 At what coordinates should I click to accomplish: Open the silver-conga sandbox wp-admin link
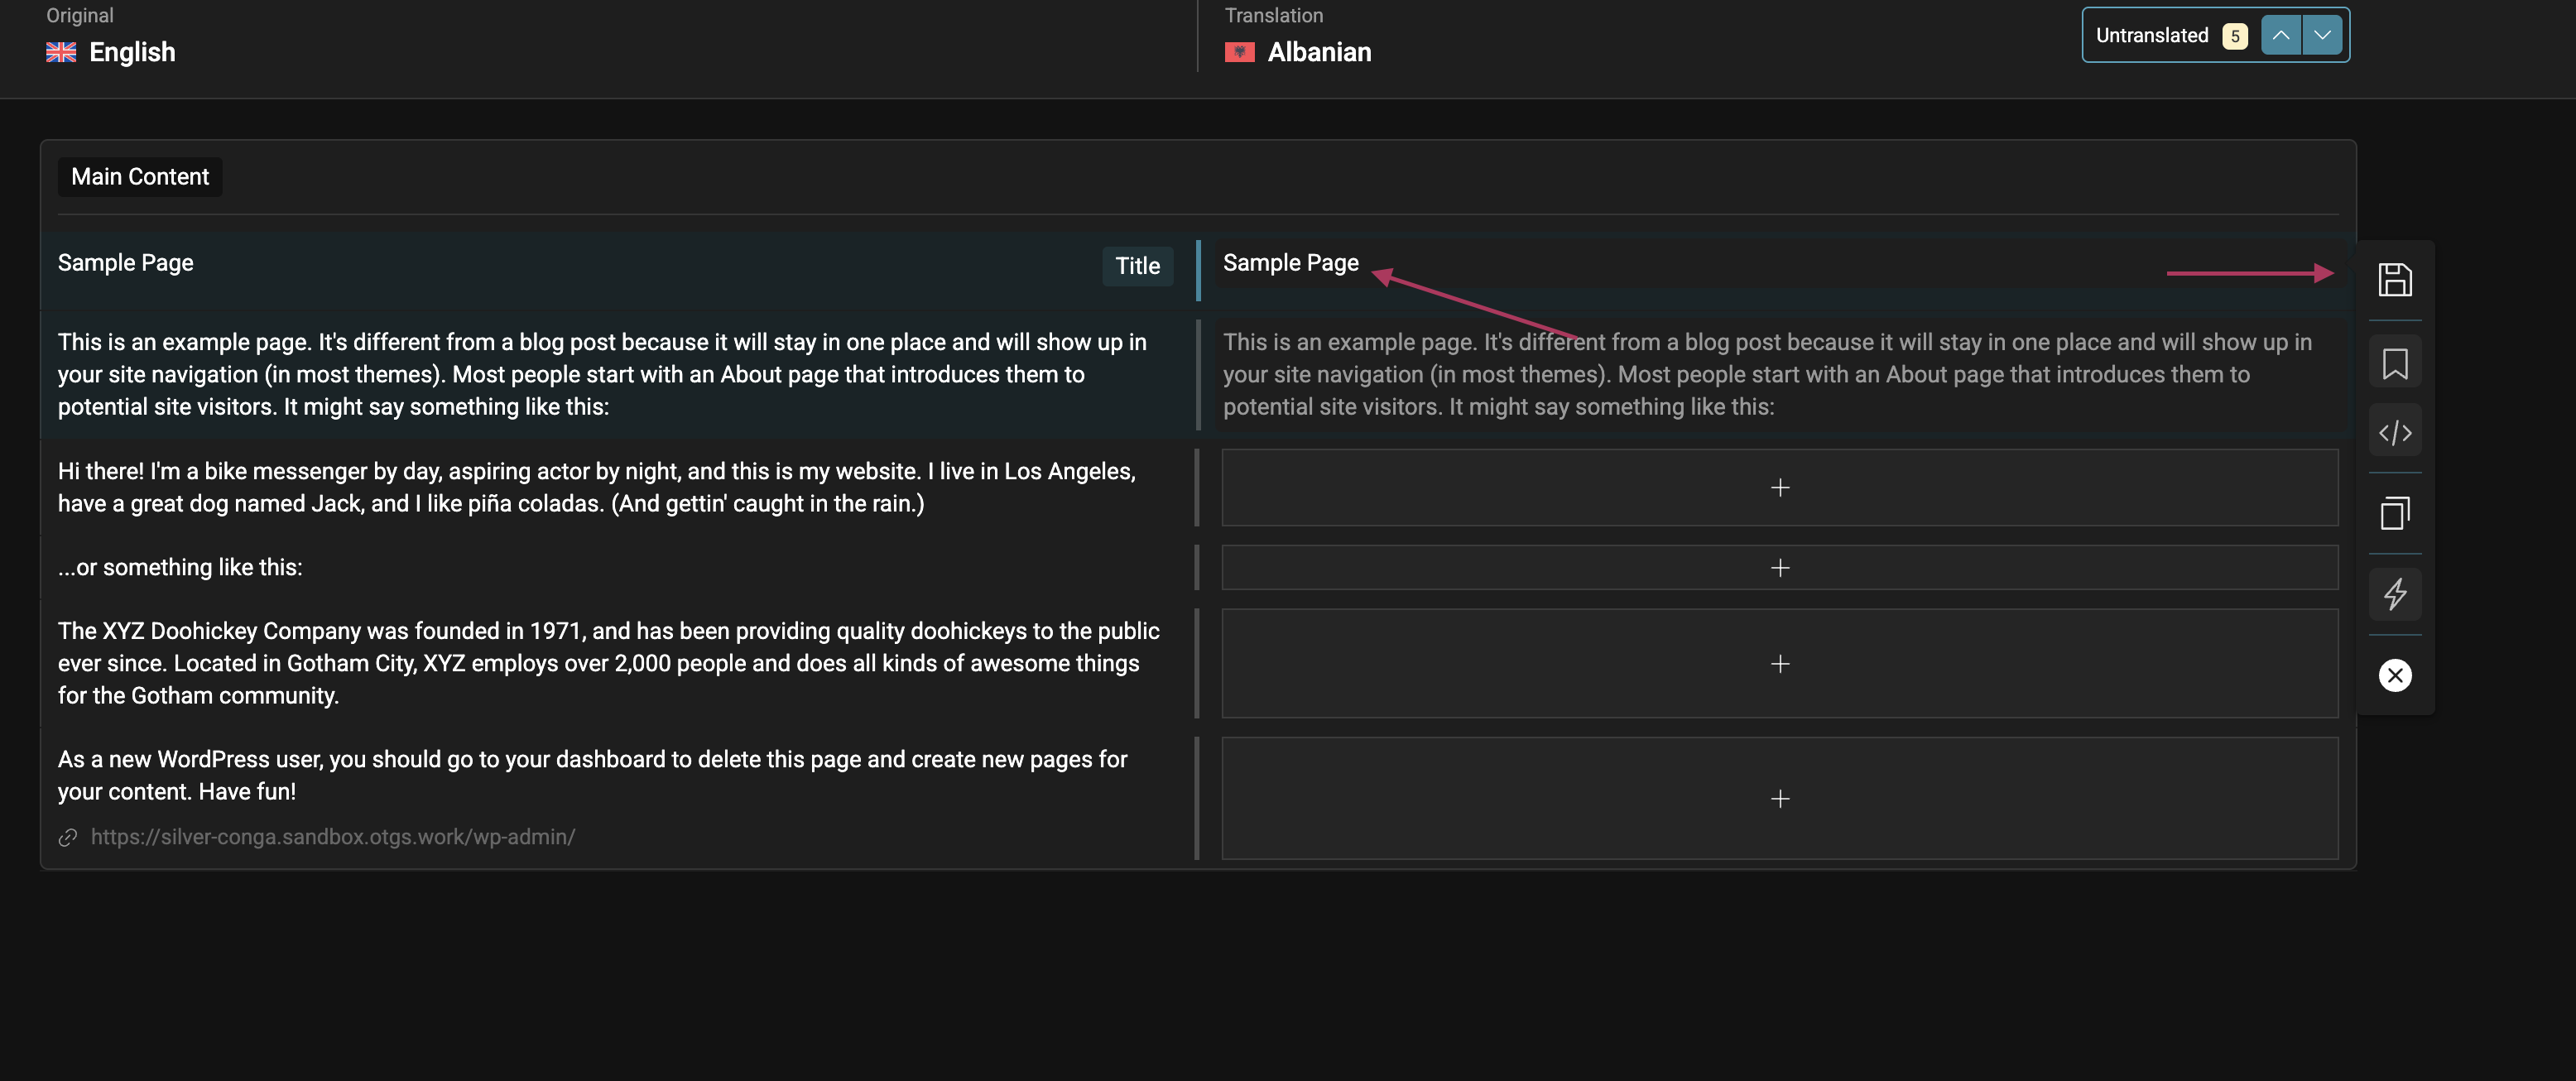click(x=332, y=837)
